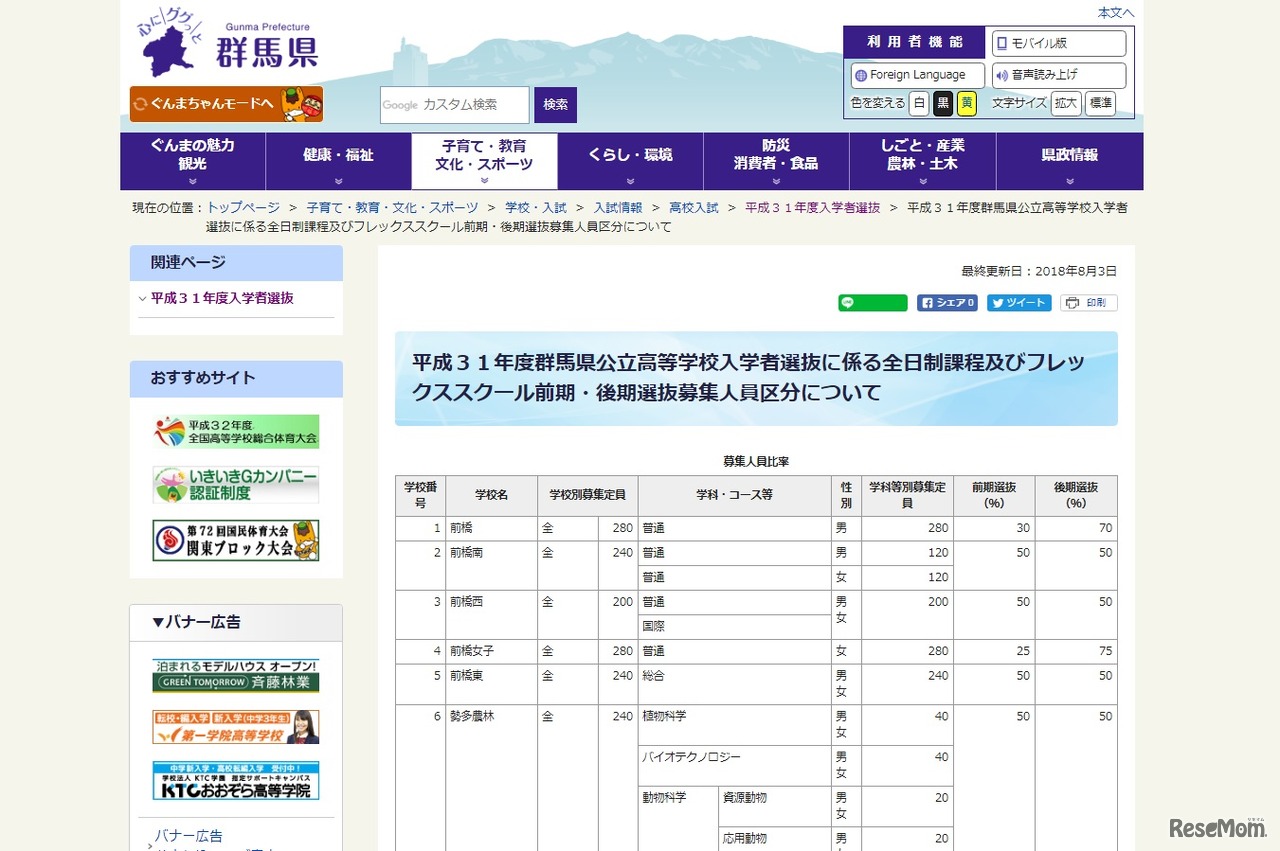Tweet this page using the ツイート icon
The image size is (1280, 851).
1018,302
